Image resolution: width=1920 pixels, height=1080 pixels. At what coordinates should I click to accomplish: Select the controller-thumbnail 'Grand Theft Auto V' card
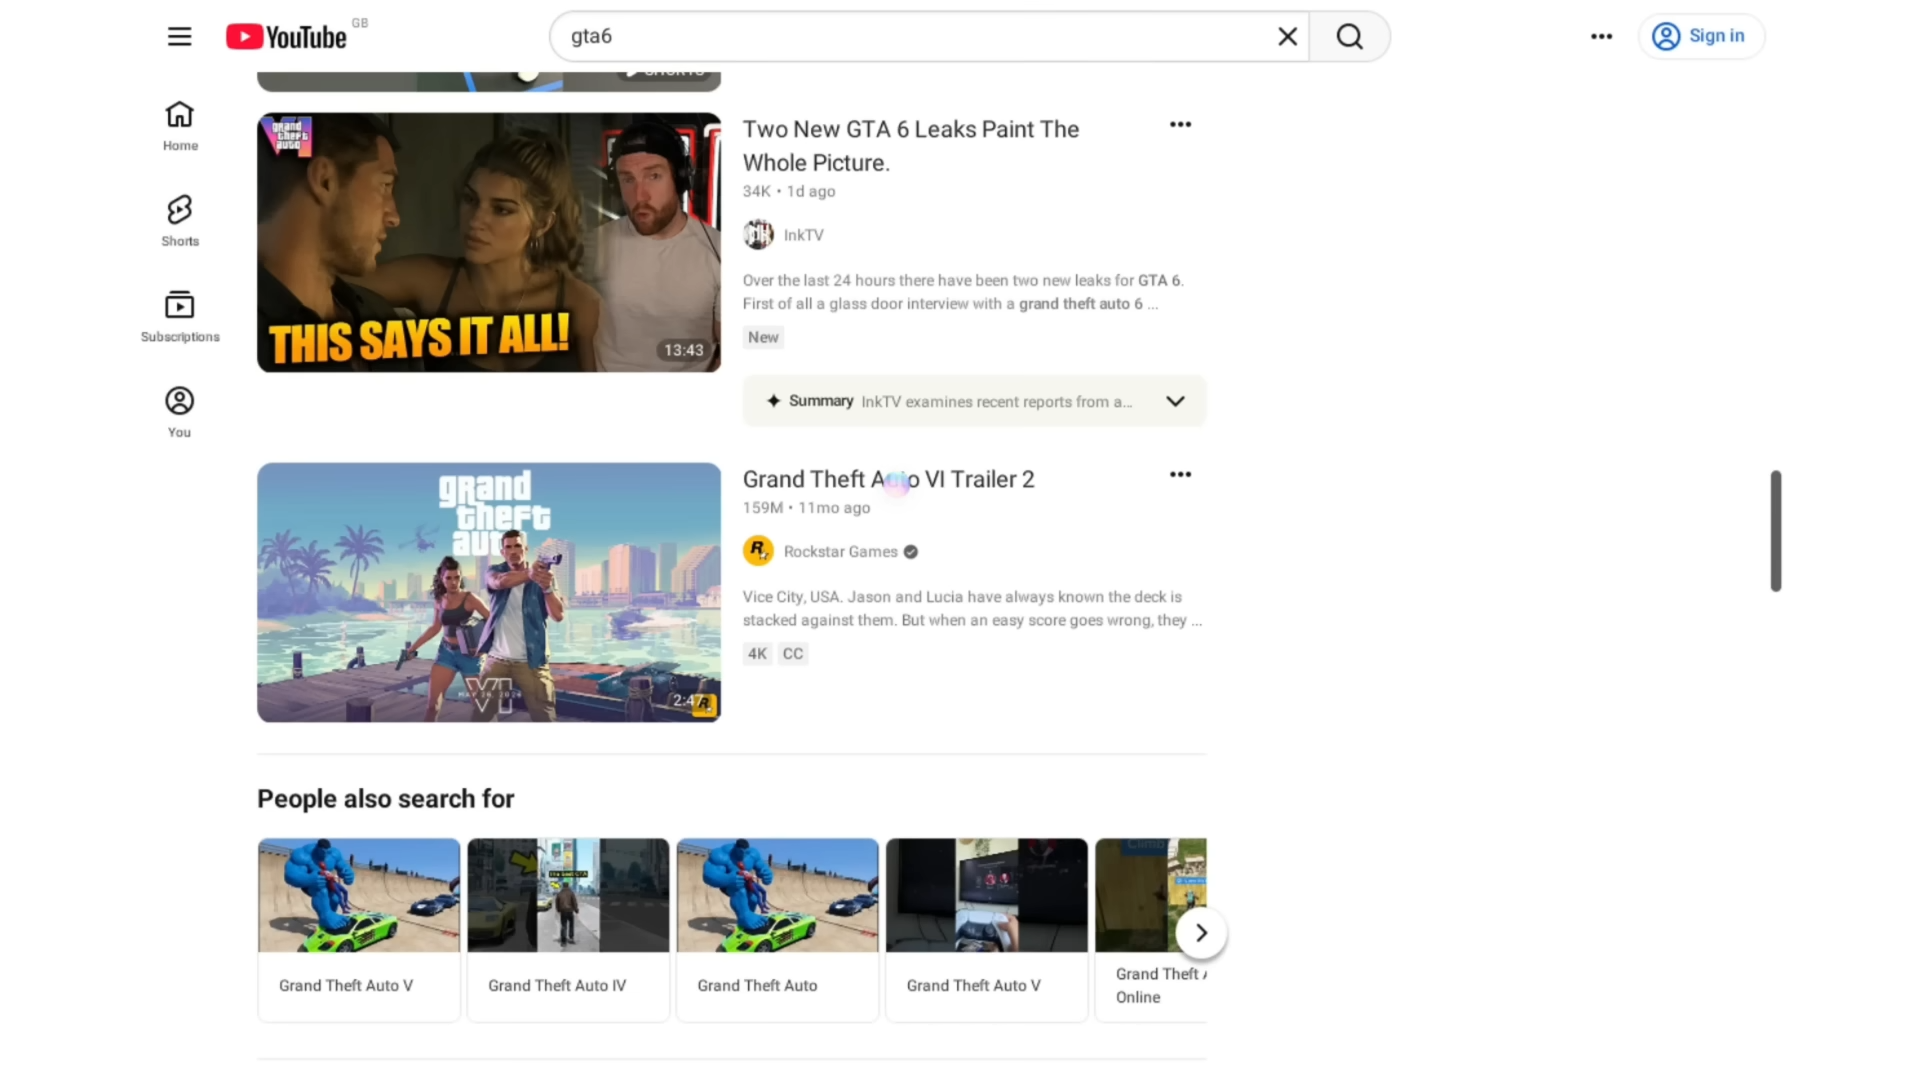(986, 930)
